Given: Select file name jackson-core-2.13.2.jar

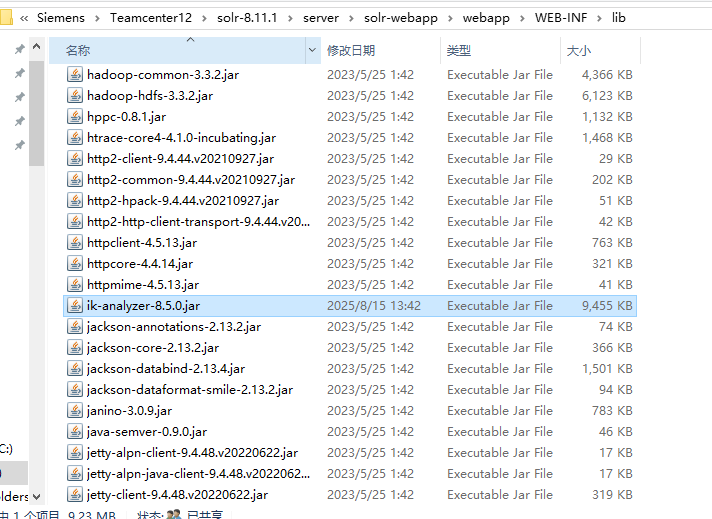Looking at the screenshot, I should (153, 348).
